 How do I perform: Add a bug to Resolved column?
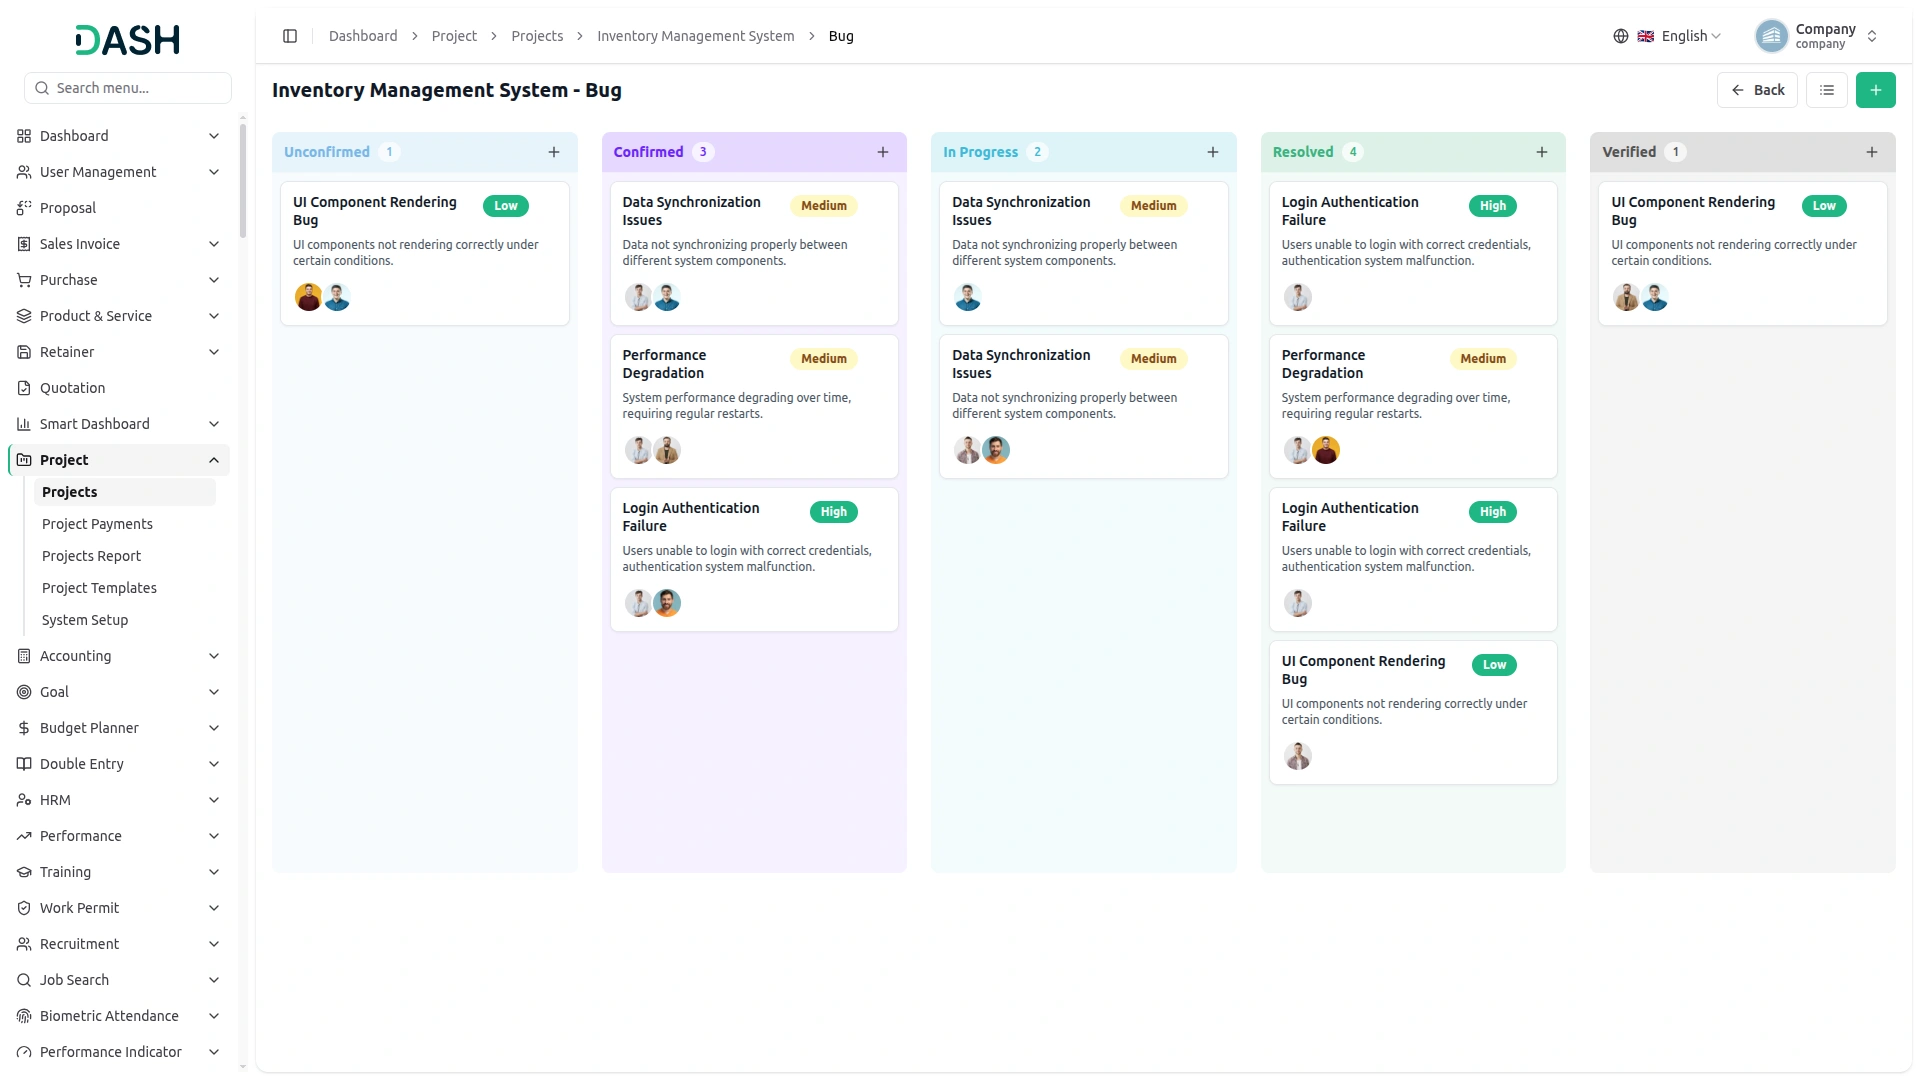click(1542, 152)
